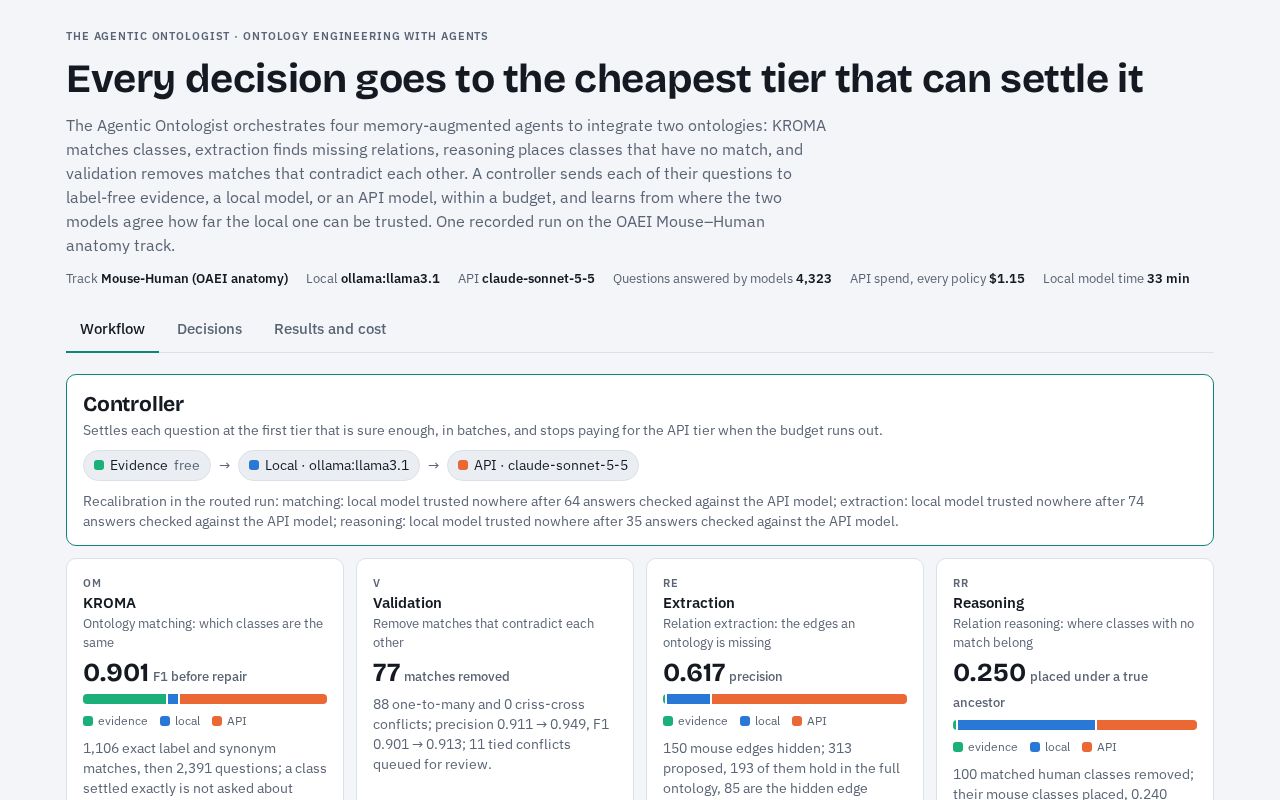
Task: Click KROMA legend's evidence swatch
Action: [x=88, y=721]
